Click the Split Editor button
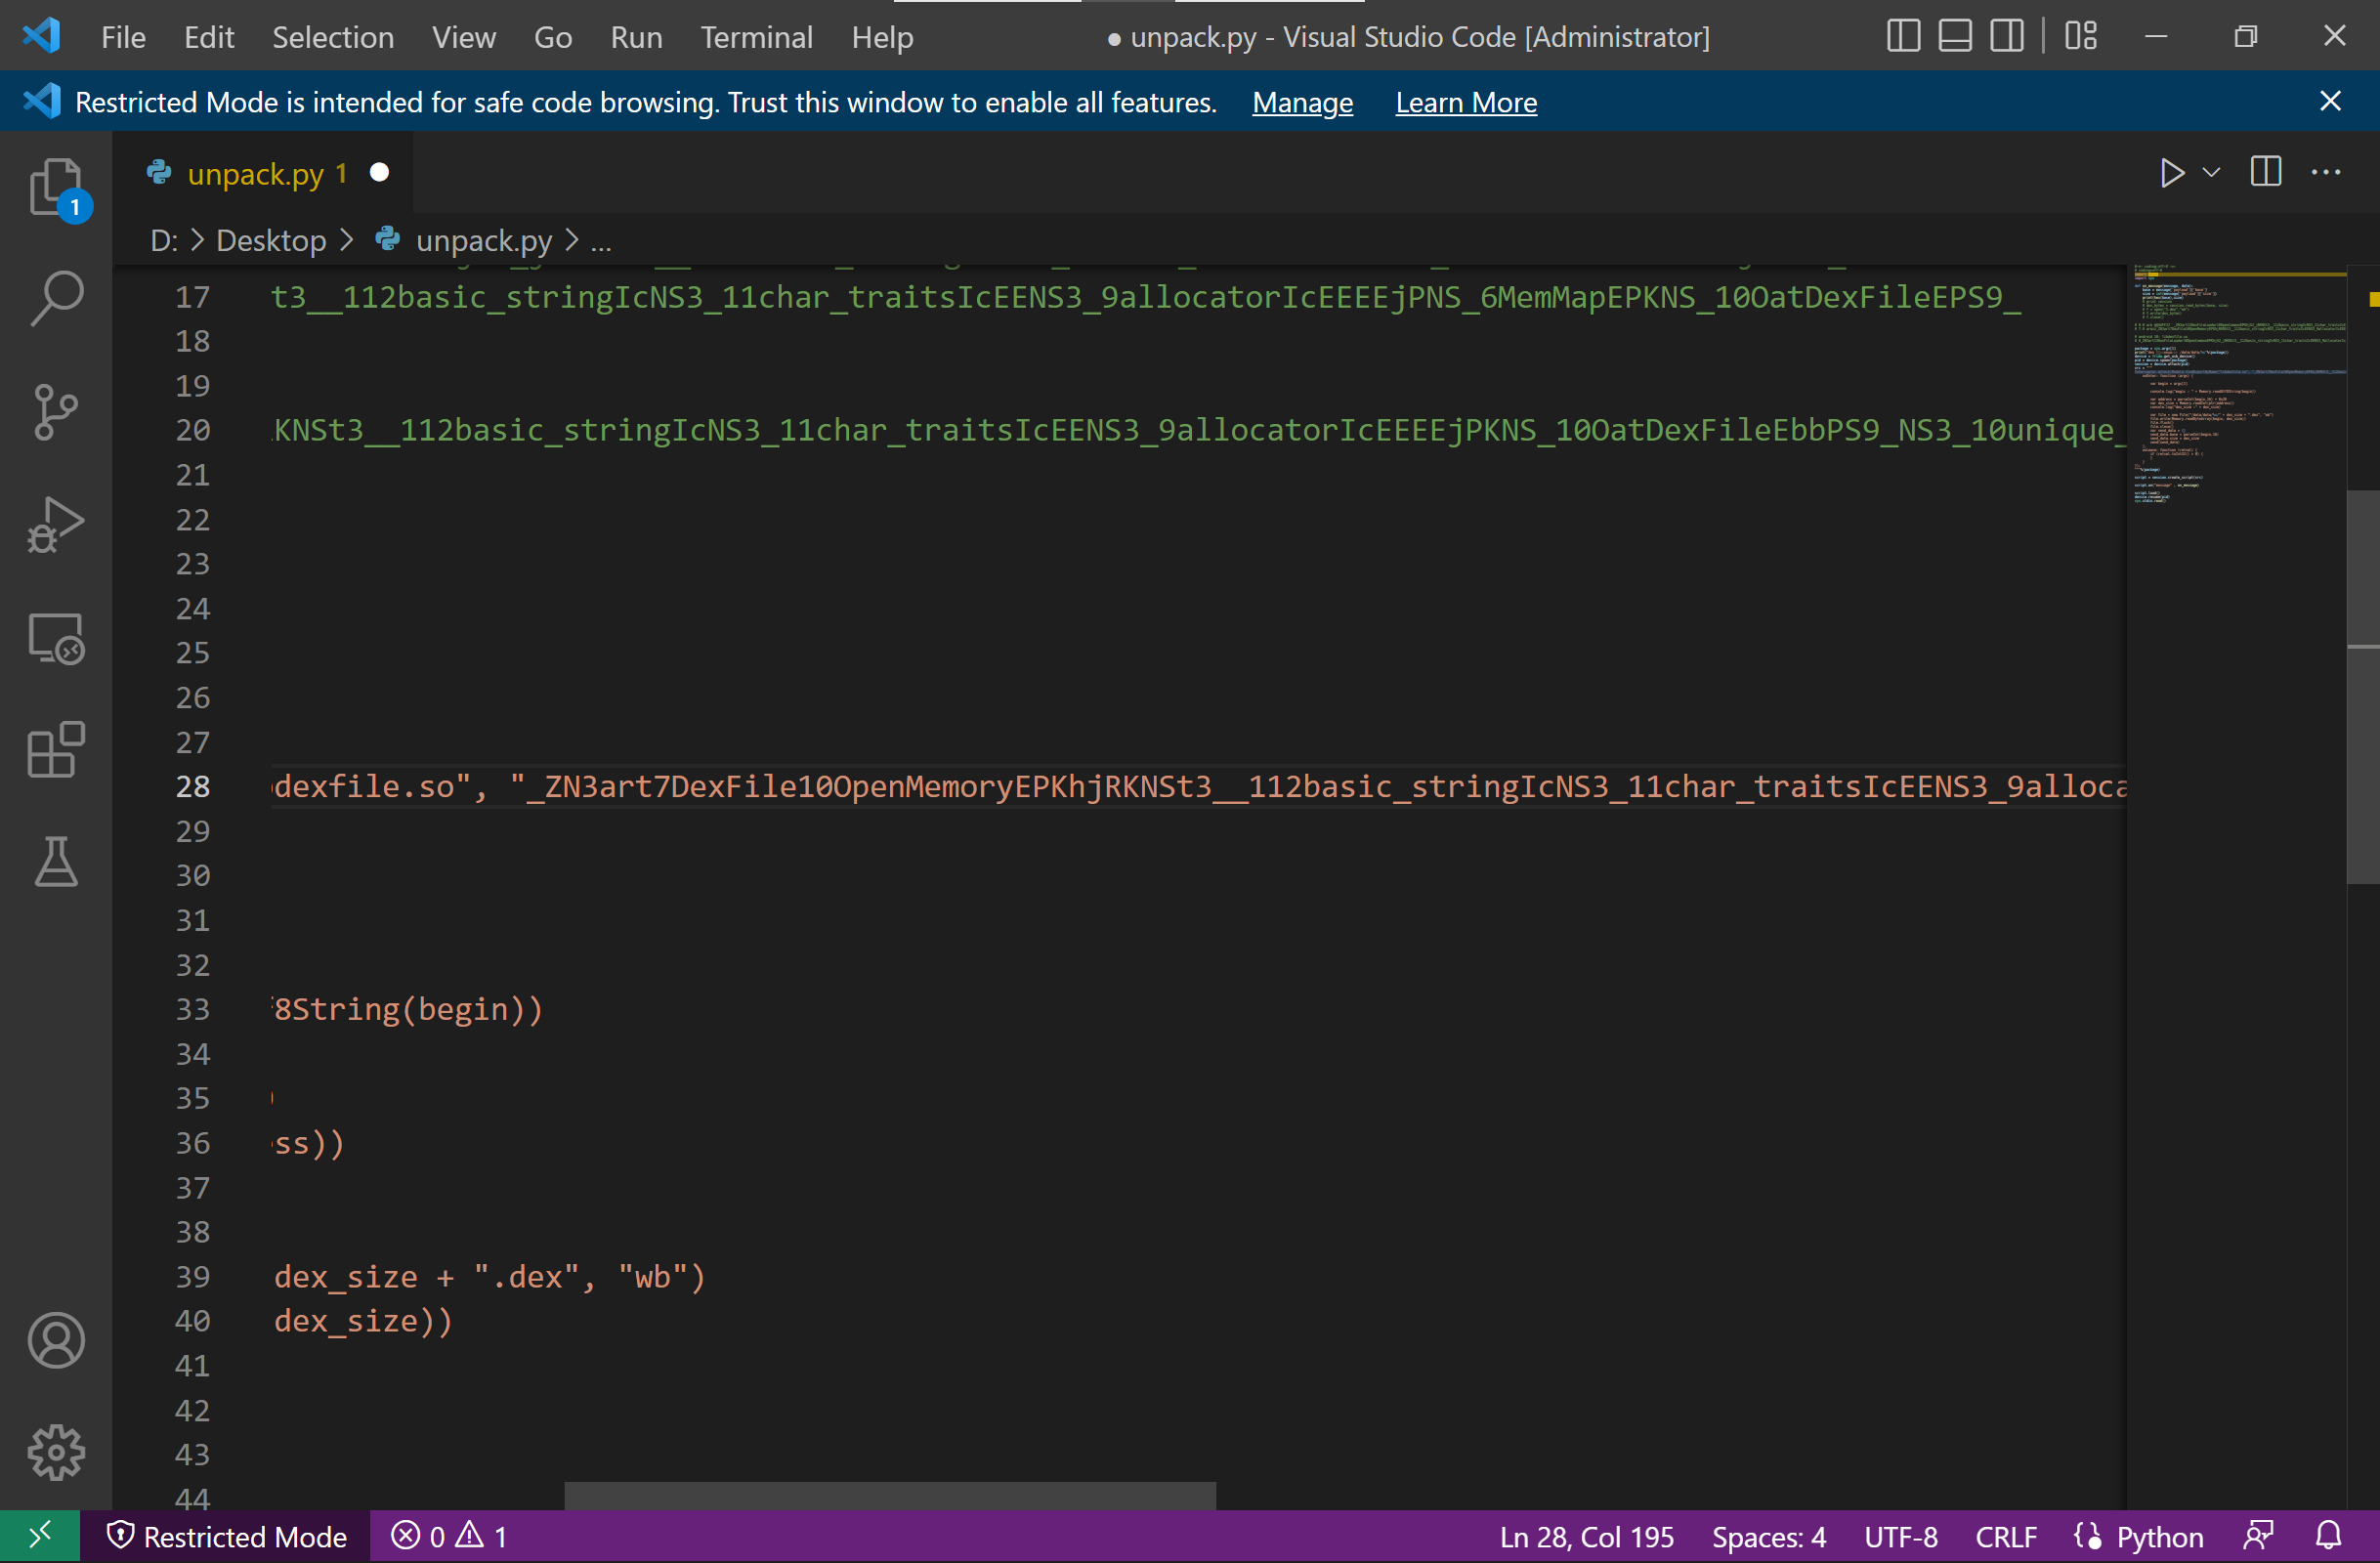Image resolution: width=2380 pixels, height=1563 pixels. coord(2265,173)
